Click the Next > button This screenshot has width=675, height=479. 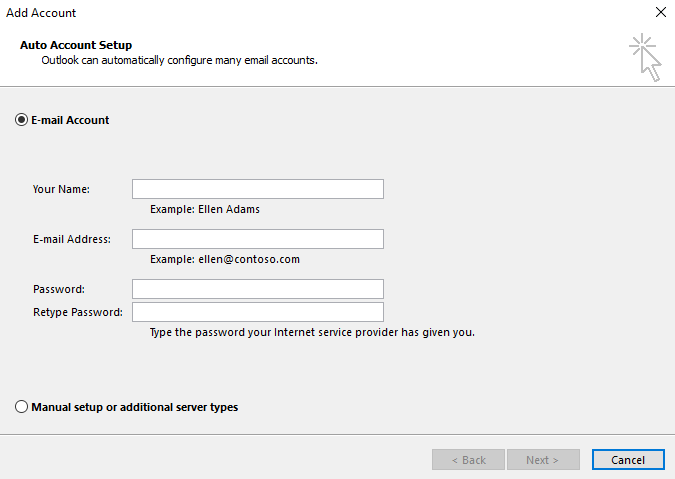(x=543, y=460)
